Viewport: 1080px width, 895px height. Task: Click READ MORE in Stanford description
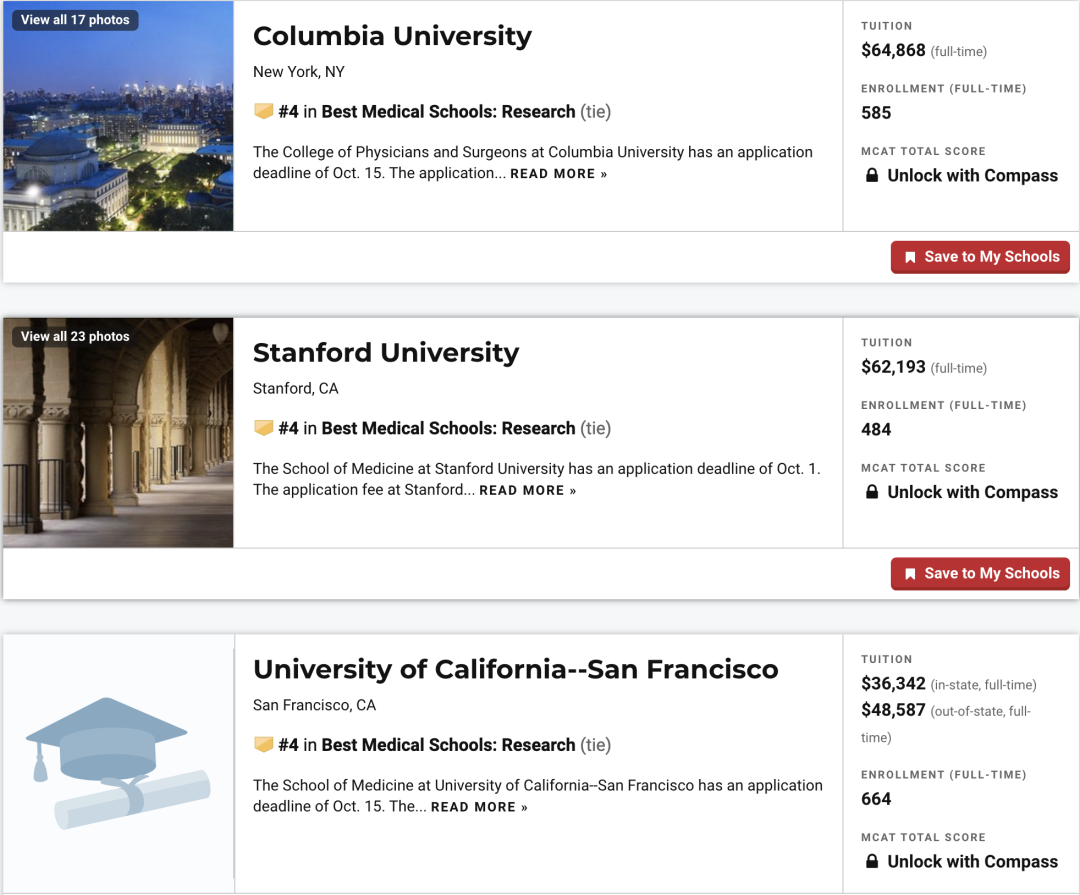[528, 491]
